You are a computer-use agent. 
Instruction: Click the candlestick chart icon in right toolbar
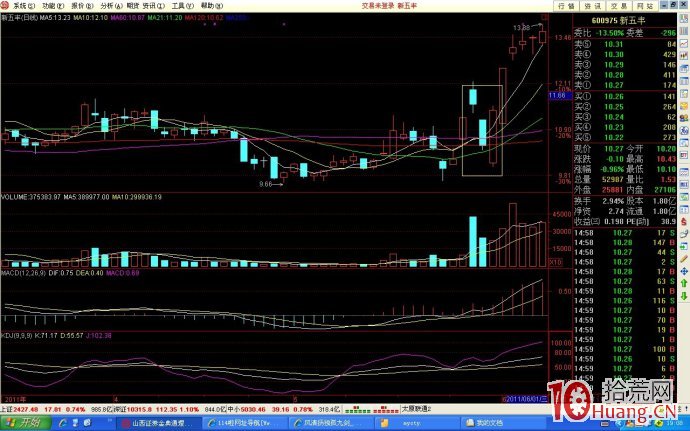684,56
